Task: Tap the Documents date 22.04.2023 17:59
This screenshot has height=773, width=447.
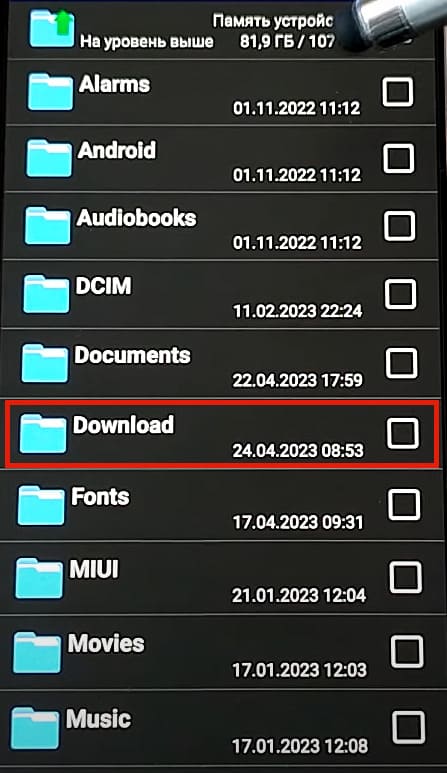Action: tap(298, 380)
